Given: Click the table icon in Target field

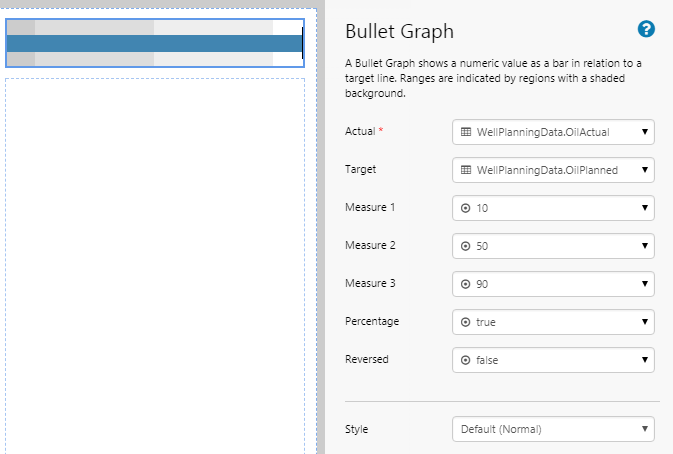Looking at the screenshot, I should [466, 170].
